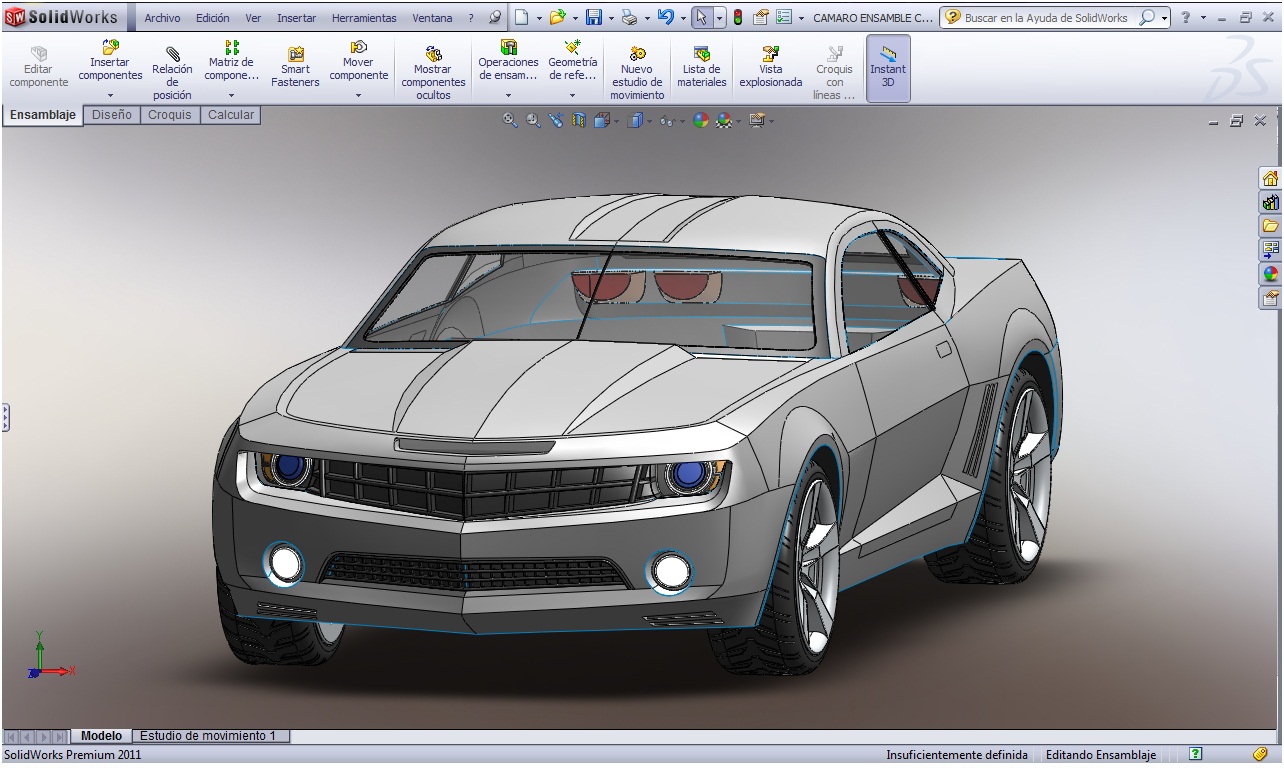This screenshot has width=1284, height=768.
Task: Open Appearances tab in task pane
Action: pos(1270,273)
